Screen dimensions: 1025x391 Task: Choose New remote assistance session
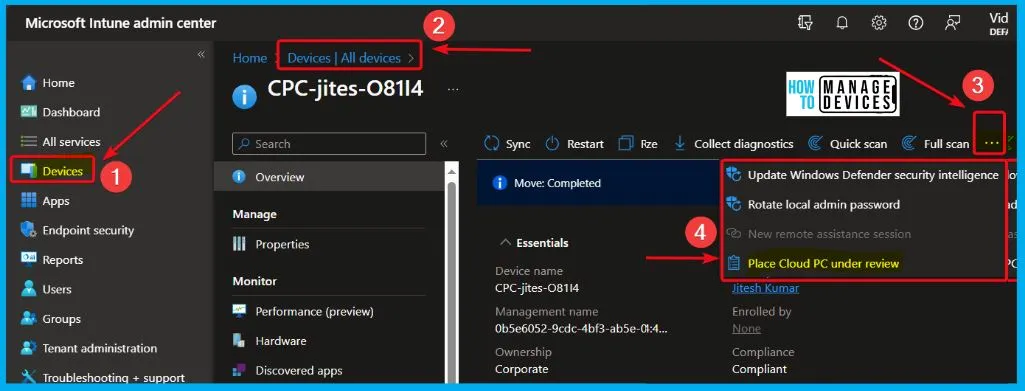click(819, 234)
